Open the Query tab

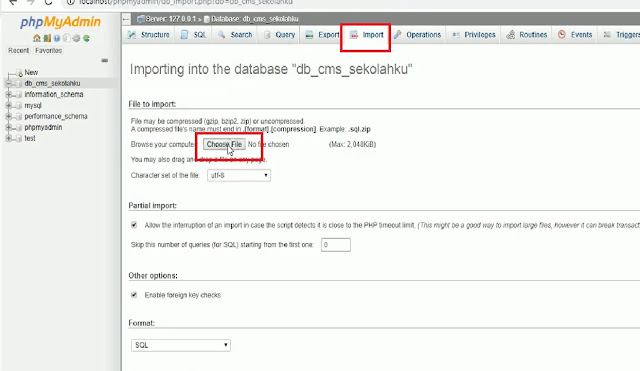pyautogui.click(x=280, y=35)
